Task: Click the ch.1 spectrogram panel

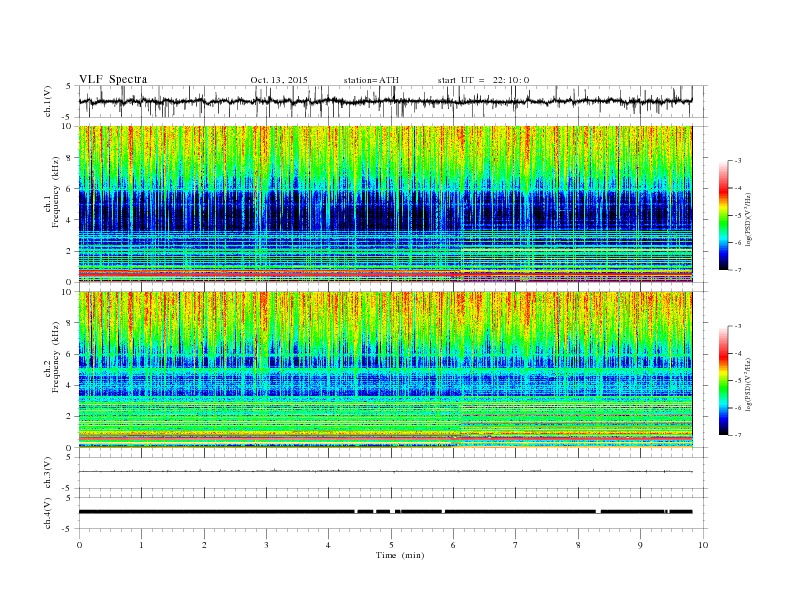Action: coord(385,204)
